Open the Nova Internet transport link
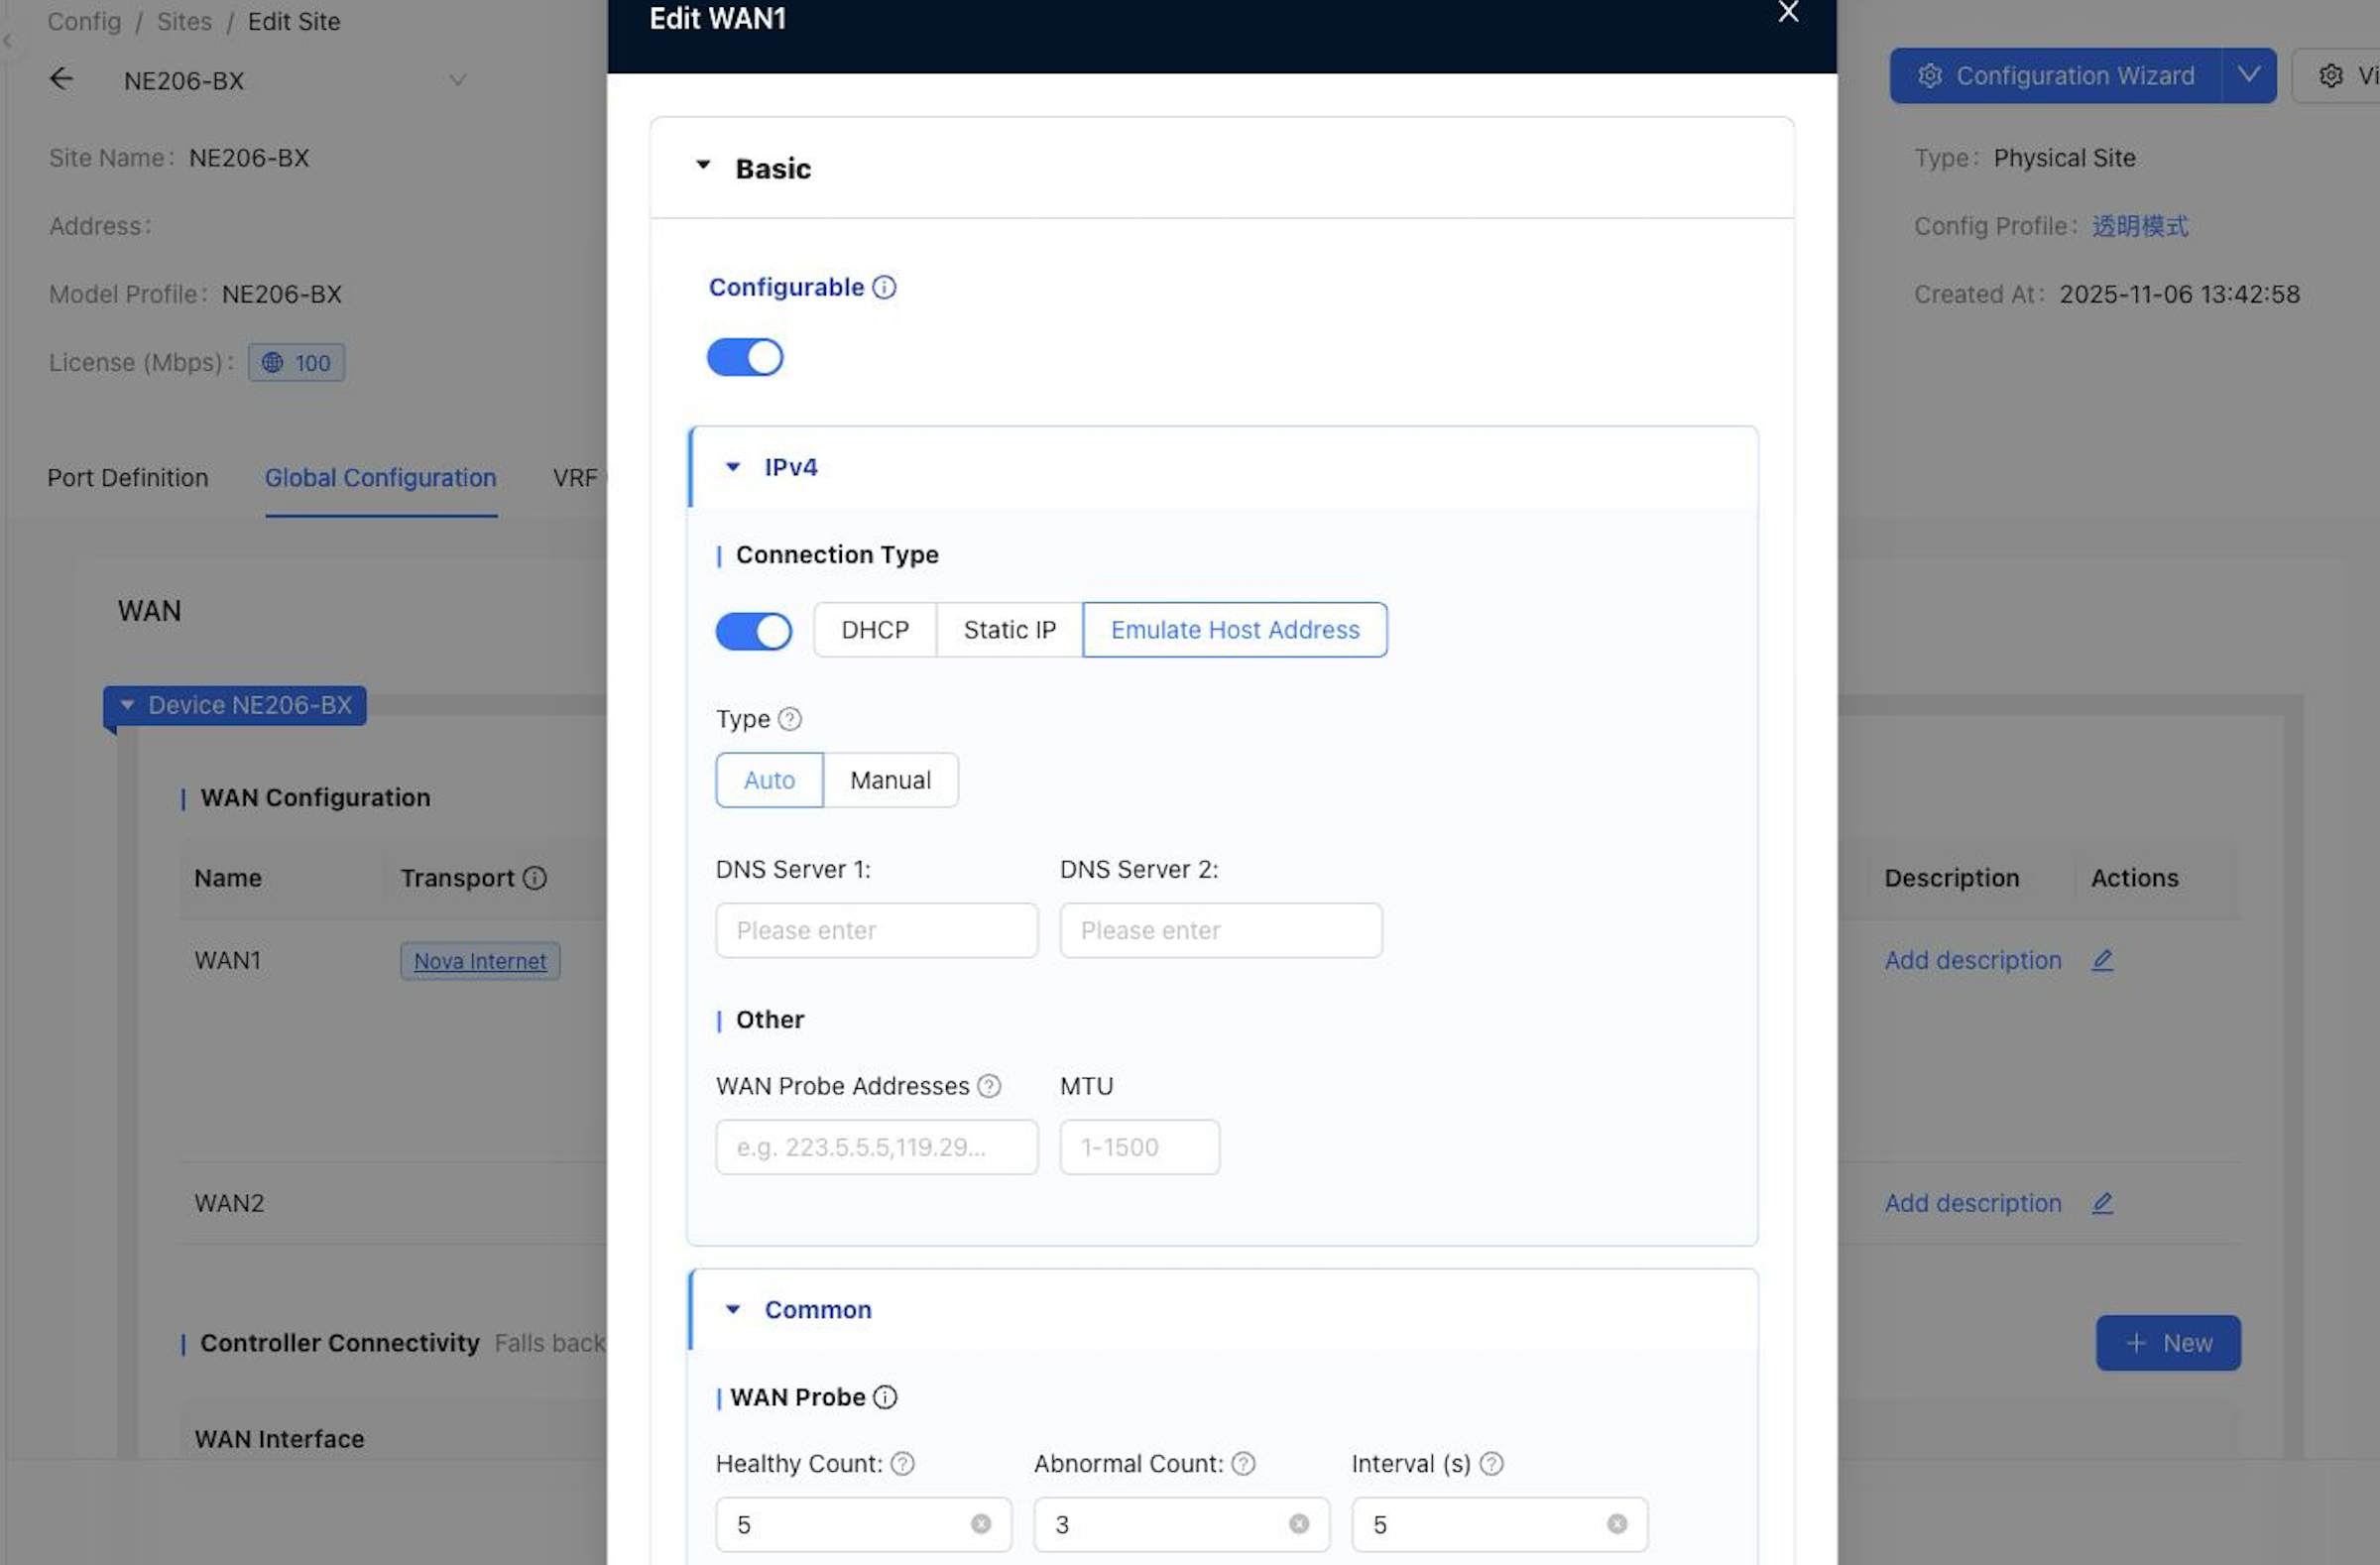 [x=480, y=961]
